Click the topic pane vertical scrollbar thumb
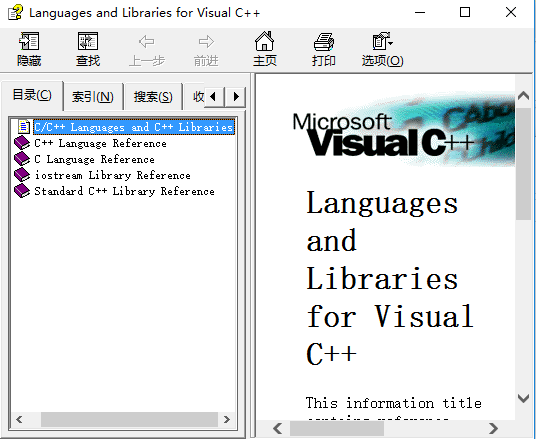The width and height of the screenshot is (536, 439). [523, 164]
